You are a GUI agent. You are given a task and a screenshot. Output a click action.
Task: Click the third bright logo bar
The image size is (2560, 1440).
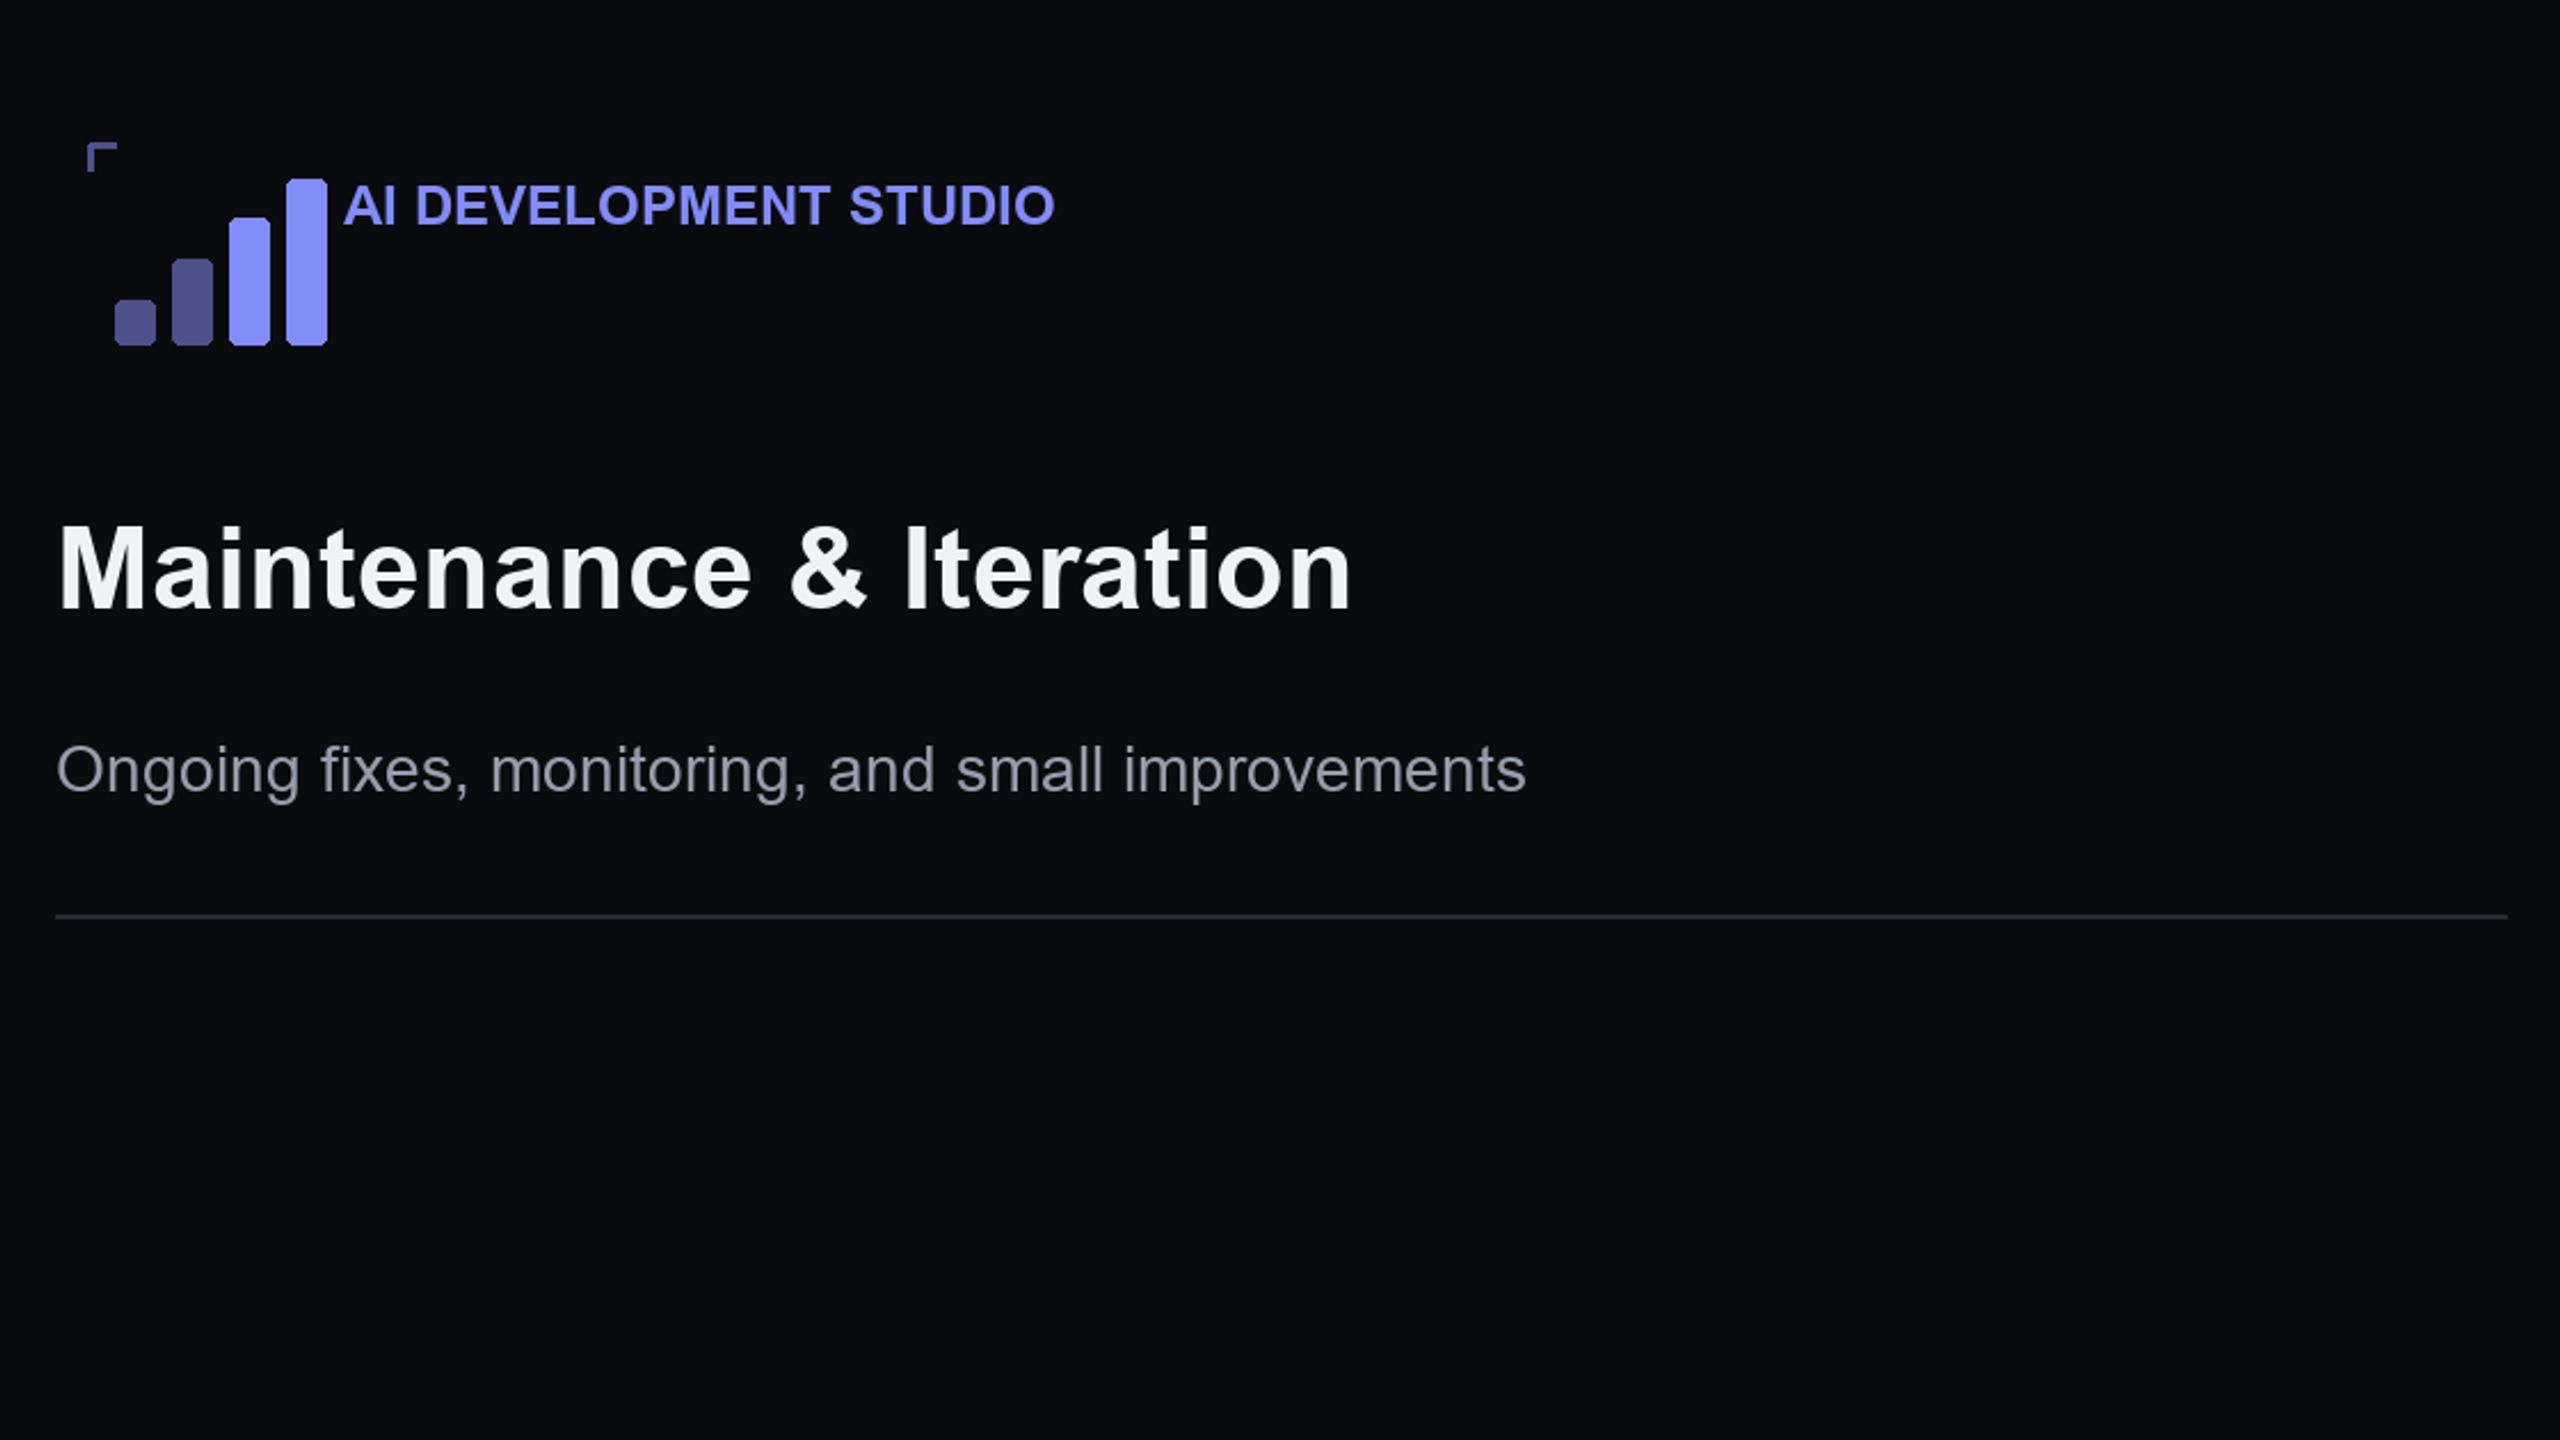point(249,281)
